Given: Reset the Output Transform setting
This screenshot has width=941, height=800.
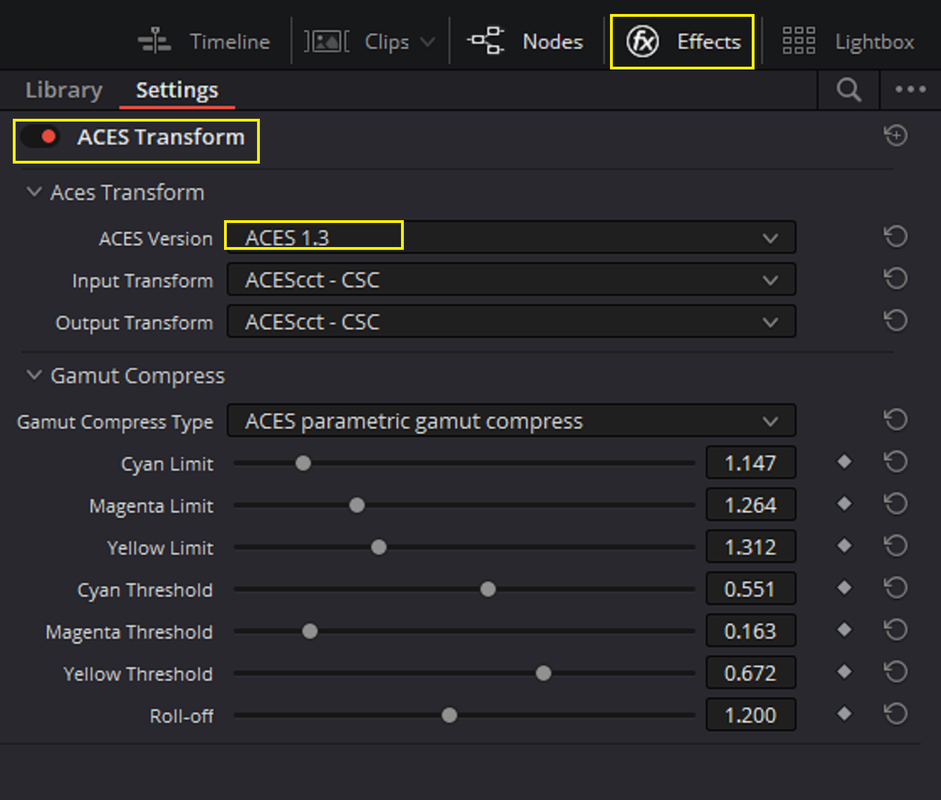Looking at the screenshot, I should [895, 320].
